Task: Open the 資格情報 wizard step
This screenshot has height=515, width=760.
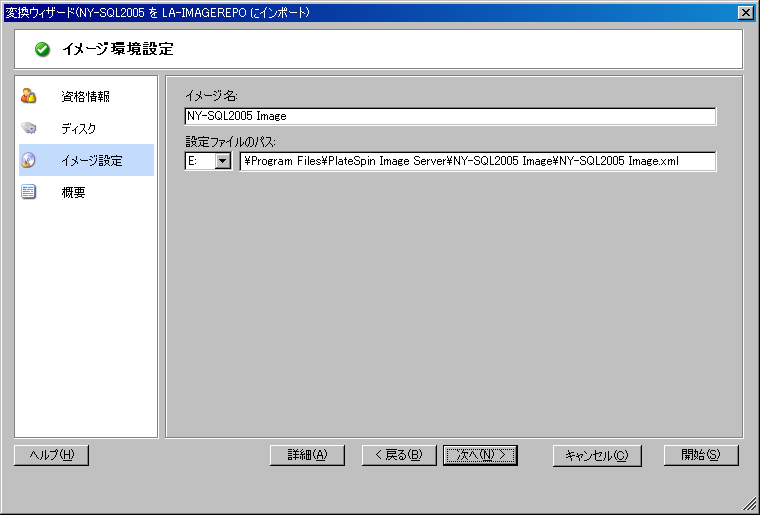Action: (x=86, y=96)
